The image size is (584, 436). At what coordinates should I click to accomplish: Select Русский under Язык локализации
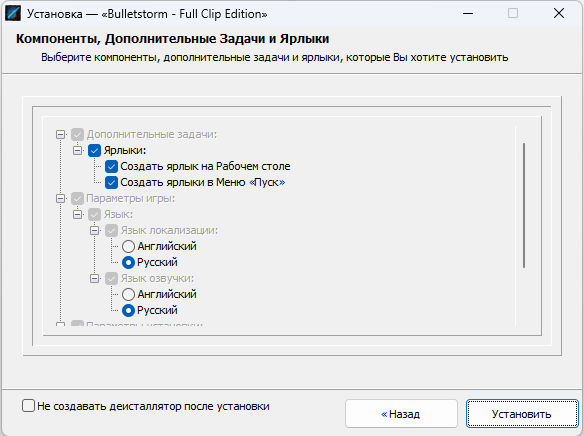128,262
